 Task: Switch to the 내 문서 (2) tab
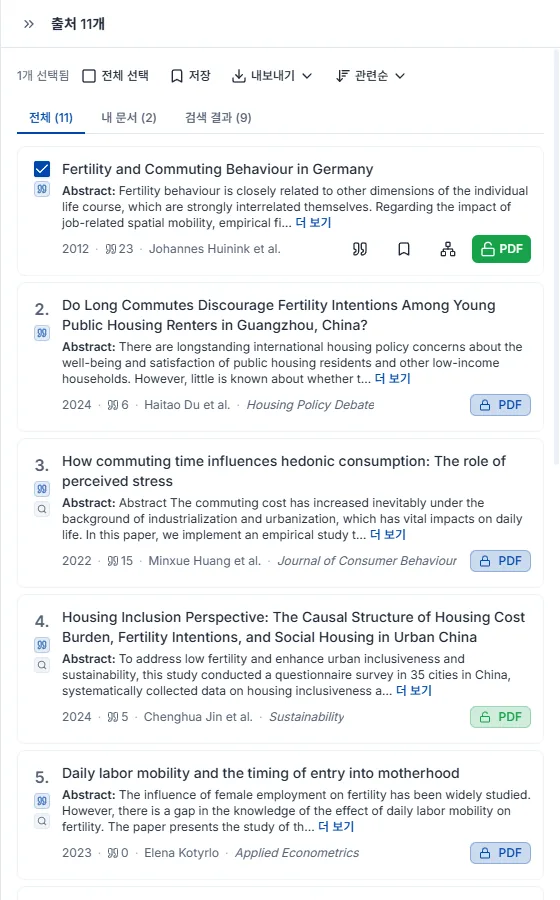click(129, 118)
